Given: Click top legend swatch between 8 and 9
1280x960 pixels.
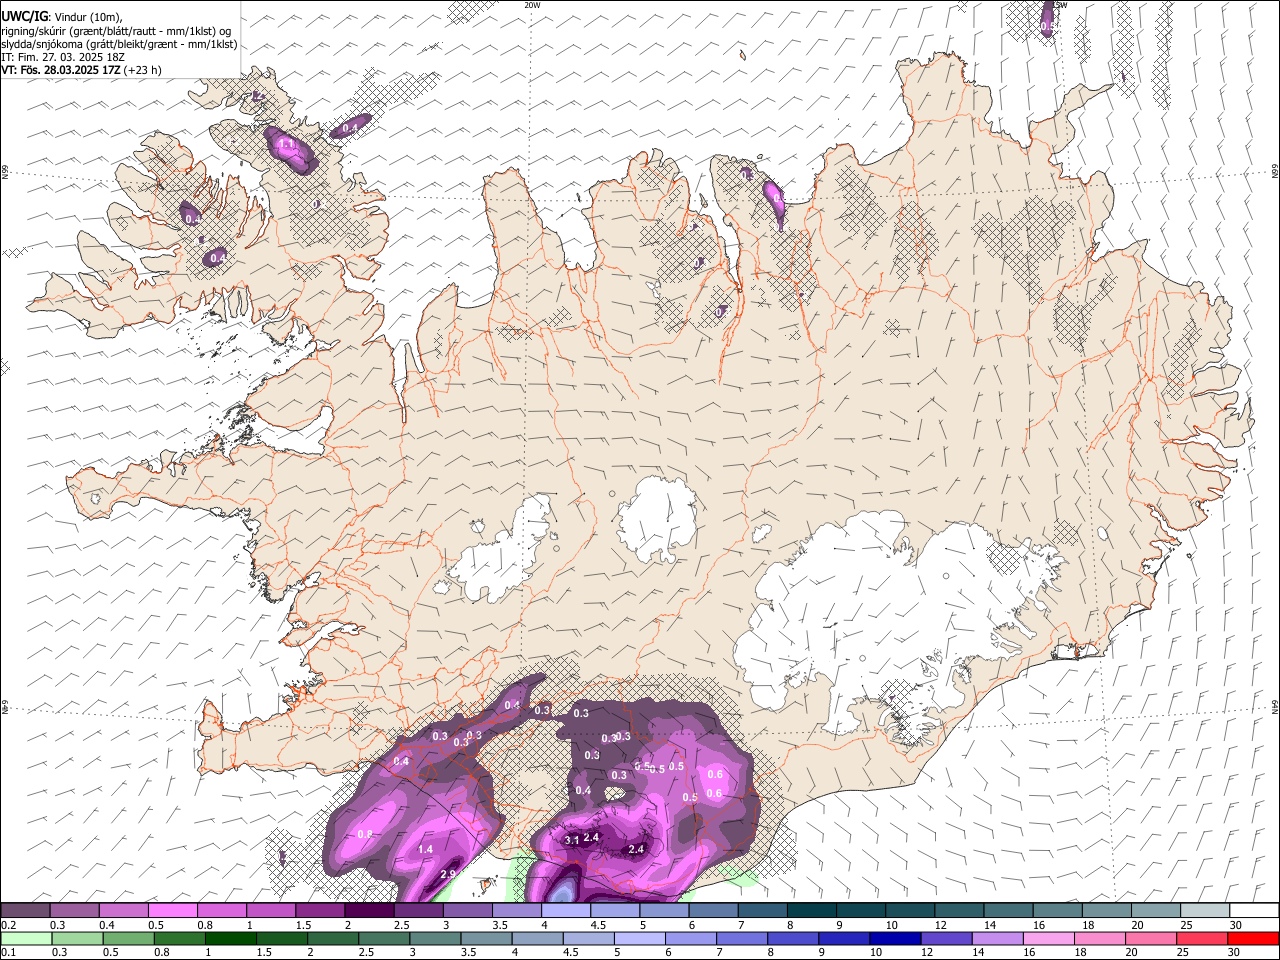Looking at the screenshot, I should (812, 910).
